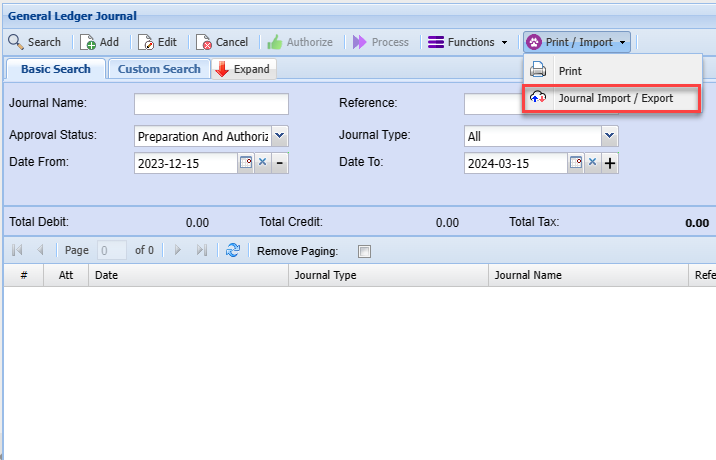The height and width of the screenshot is (460, 716).
Task: Focus the Journal Name input field
Action: [x=211, y=104]
